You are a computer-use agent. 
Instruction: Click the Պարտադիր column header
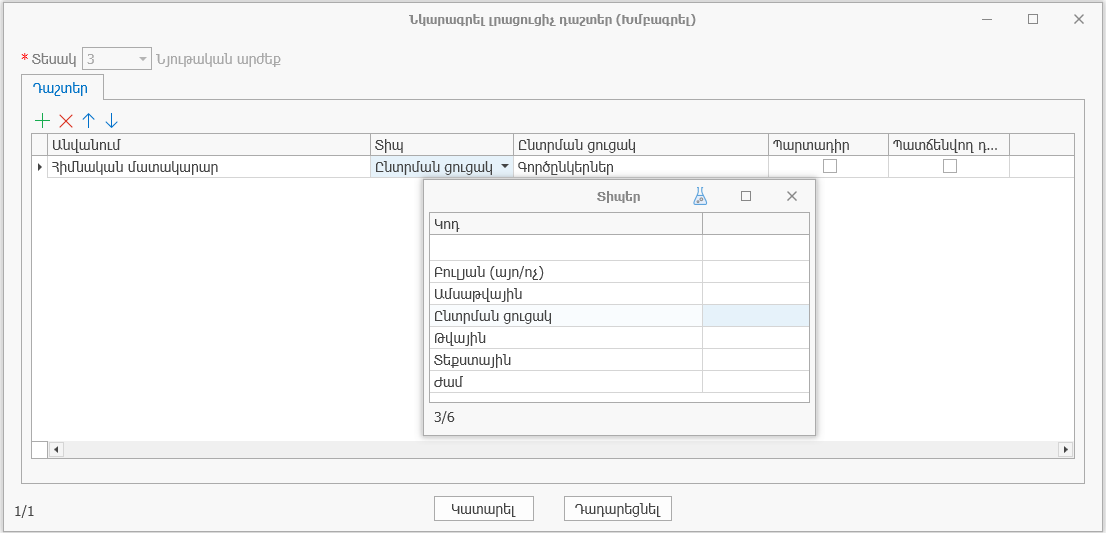click(x=828, y=145)
